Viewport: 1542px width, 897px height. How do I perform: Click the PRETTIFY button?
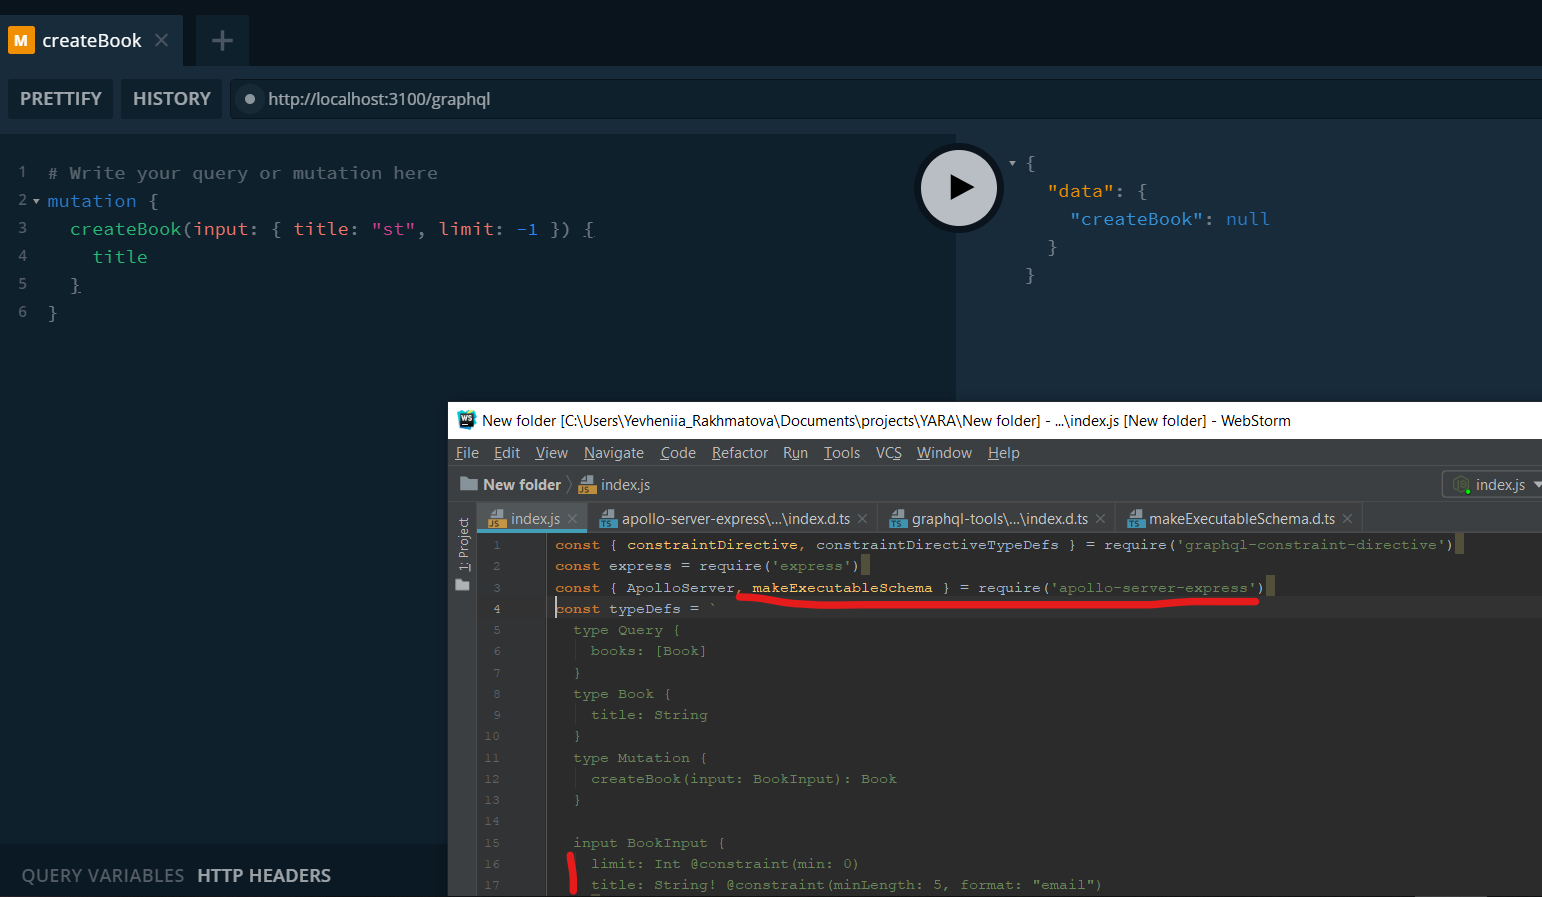pos(61,99)
